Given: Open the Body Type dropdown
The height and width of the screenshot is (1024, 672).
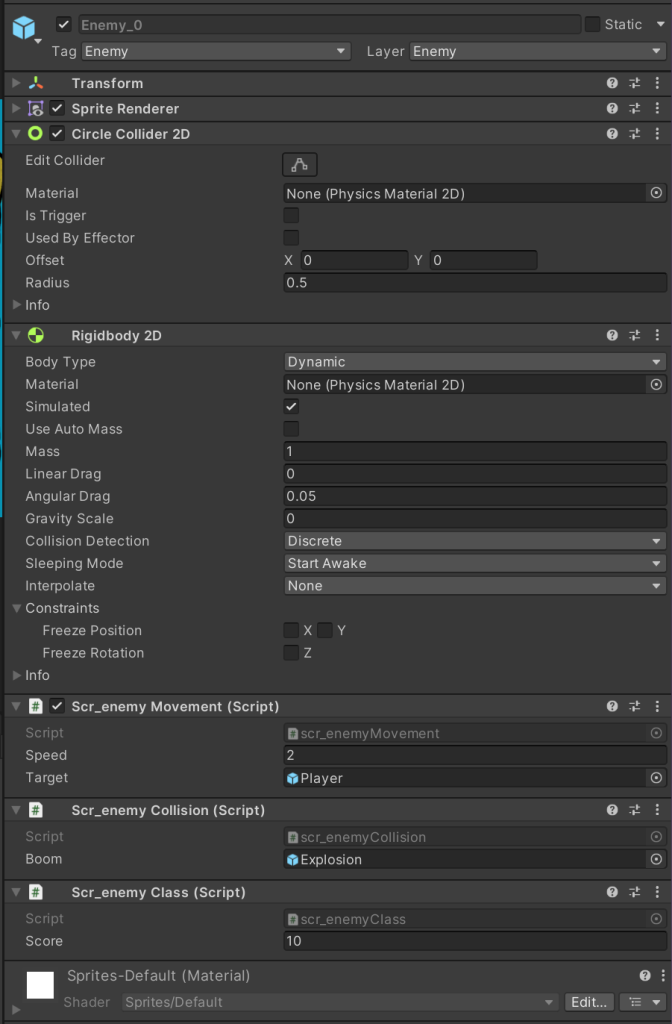Looking at the screenshot, I should [x=475, y=362].
